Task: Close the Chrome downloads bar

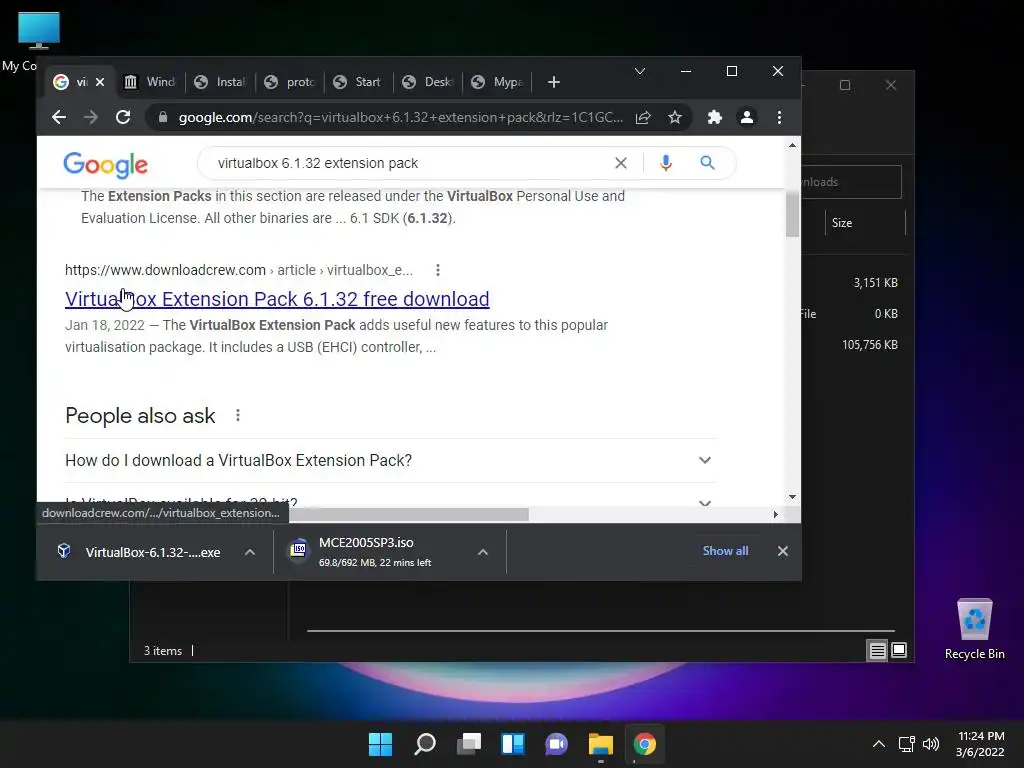Action: pos(782,551)
